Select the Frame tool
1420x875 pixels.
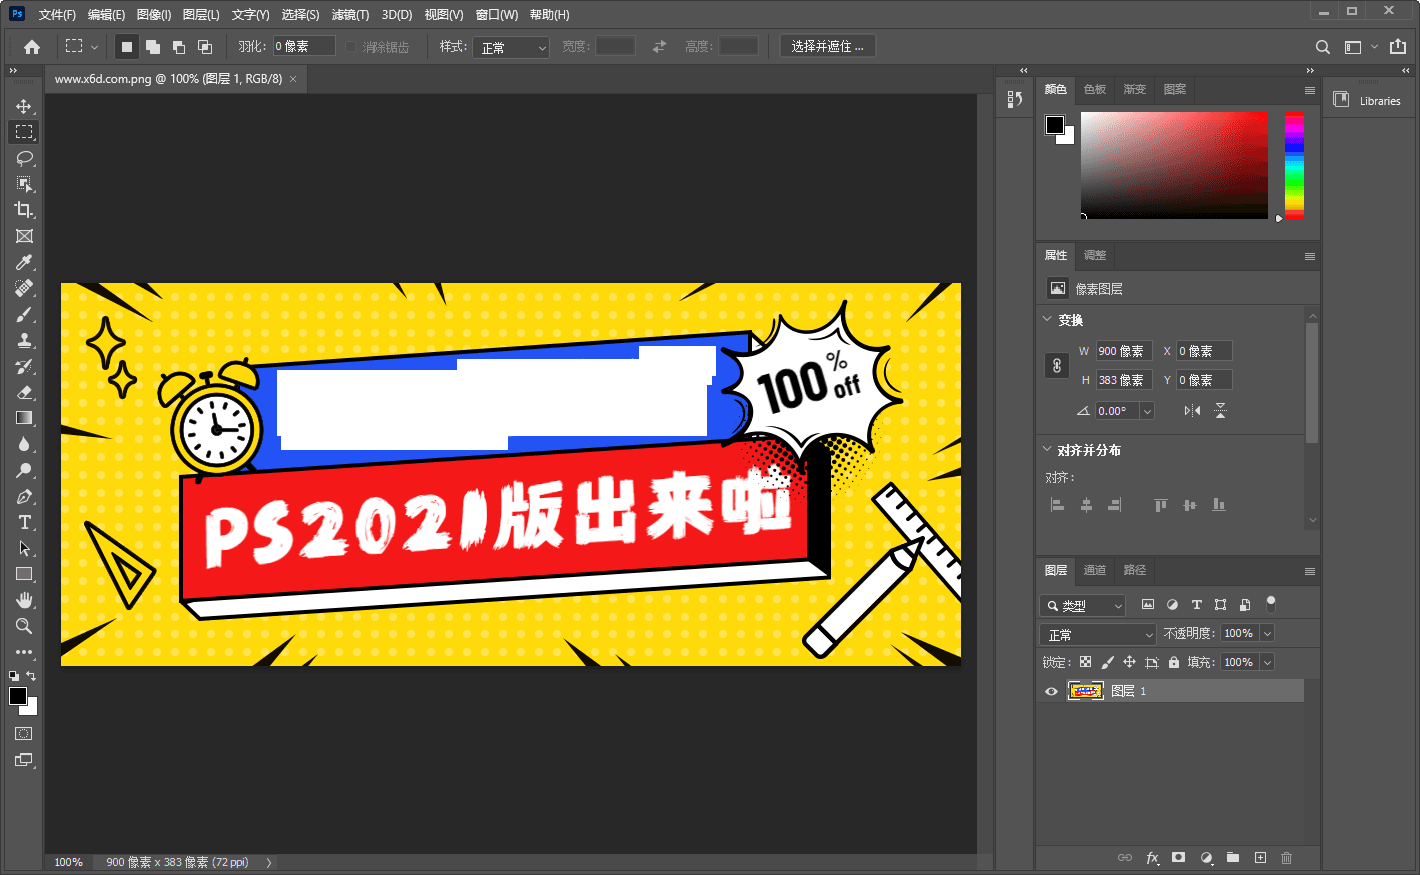pos(24,236)
